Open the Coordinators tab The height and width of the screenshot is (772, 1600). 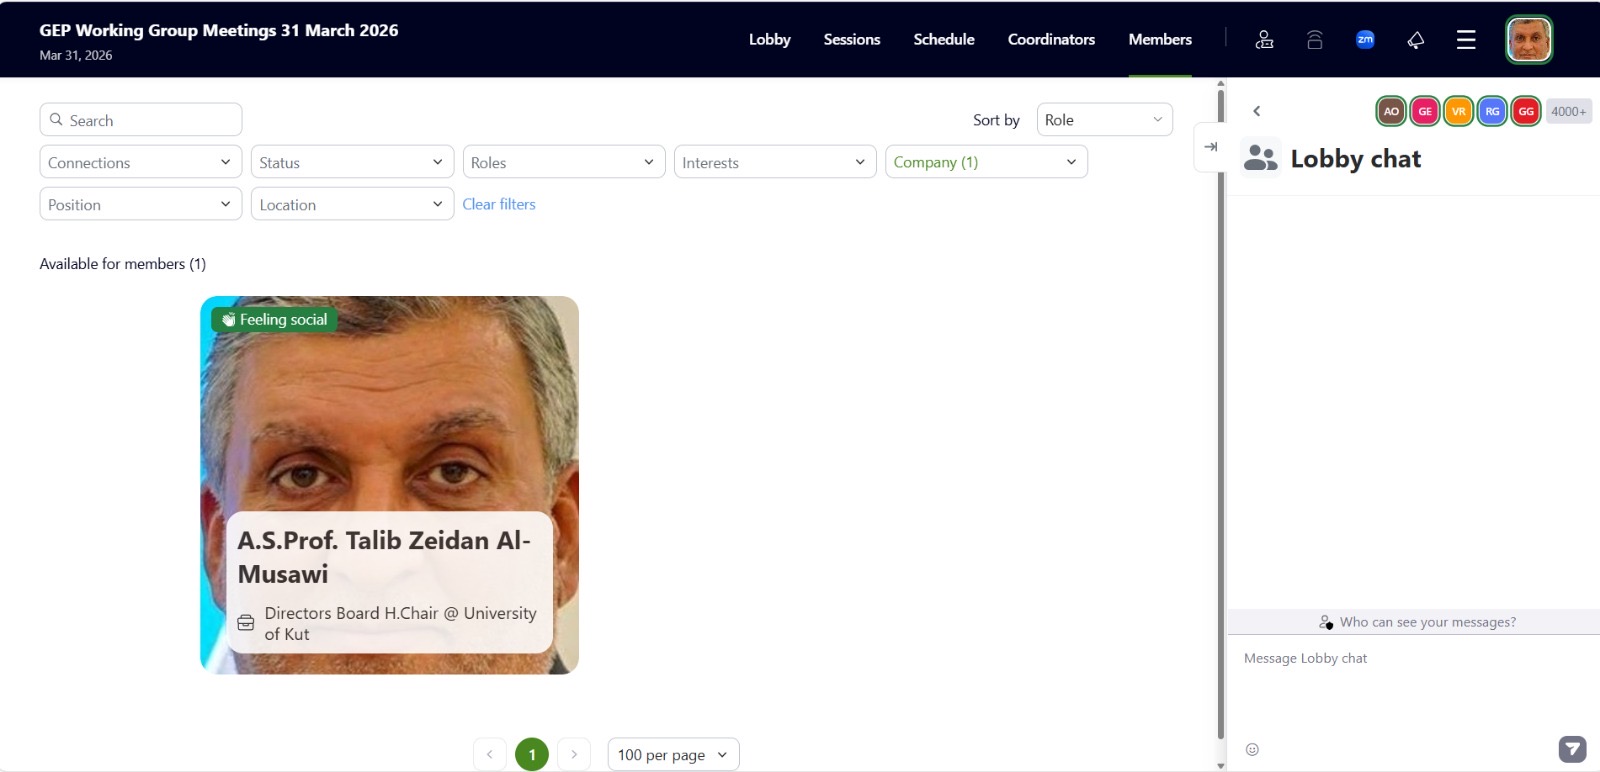pyautogui.click(x=1051, y=40)
